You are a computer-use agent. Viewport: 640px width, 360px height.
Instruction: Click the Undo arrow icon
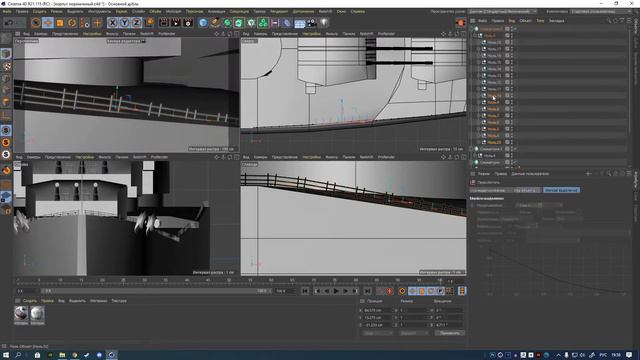[9, 23]
